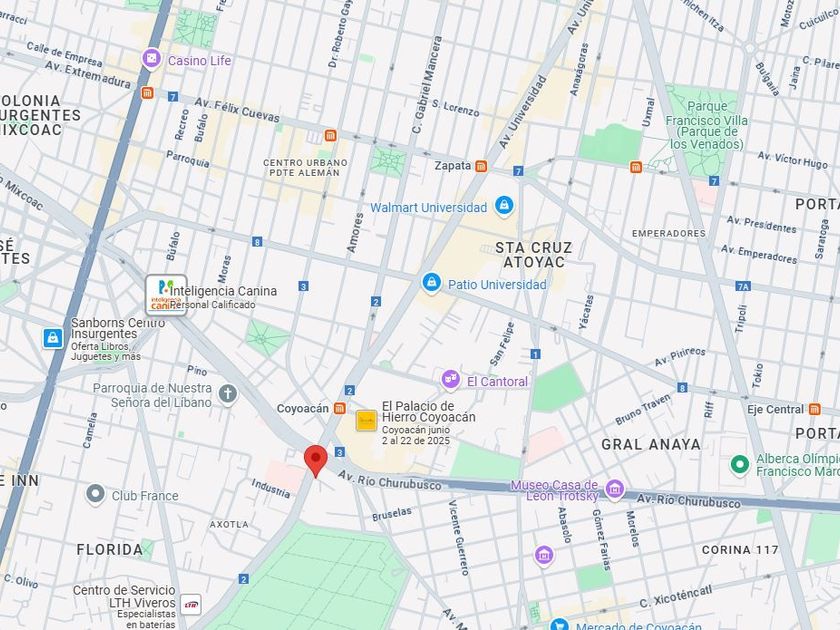Click the Bruselas street label
This screenshot has height=630, width=840.
[392, 514]
